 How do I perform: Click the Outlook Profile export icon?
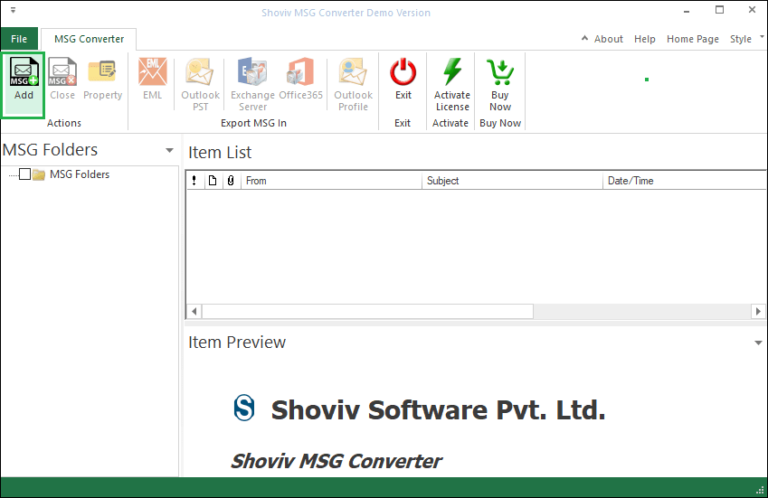click(352, 73)
